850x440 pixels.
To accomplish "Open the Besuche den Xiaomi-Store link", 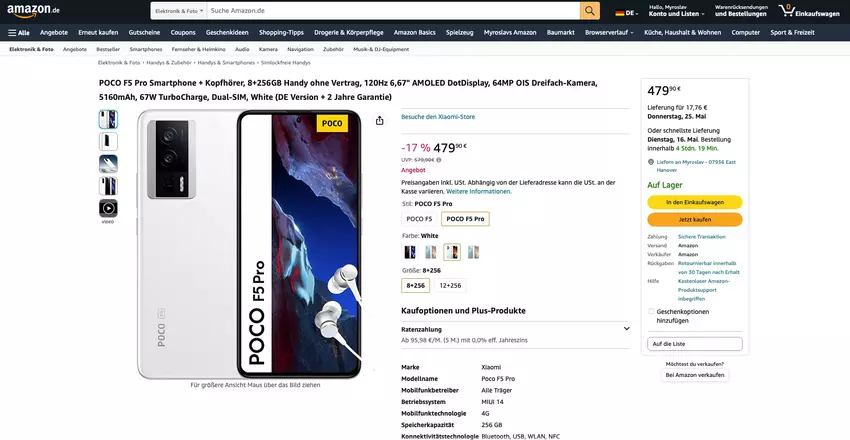I will click(x=438, y=117).
